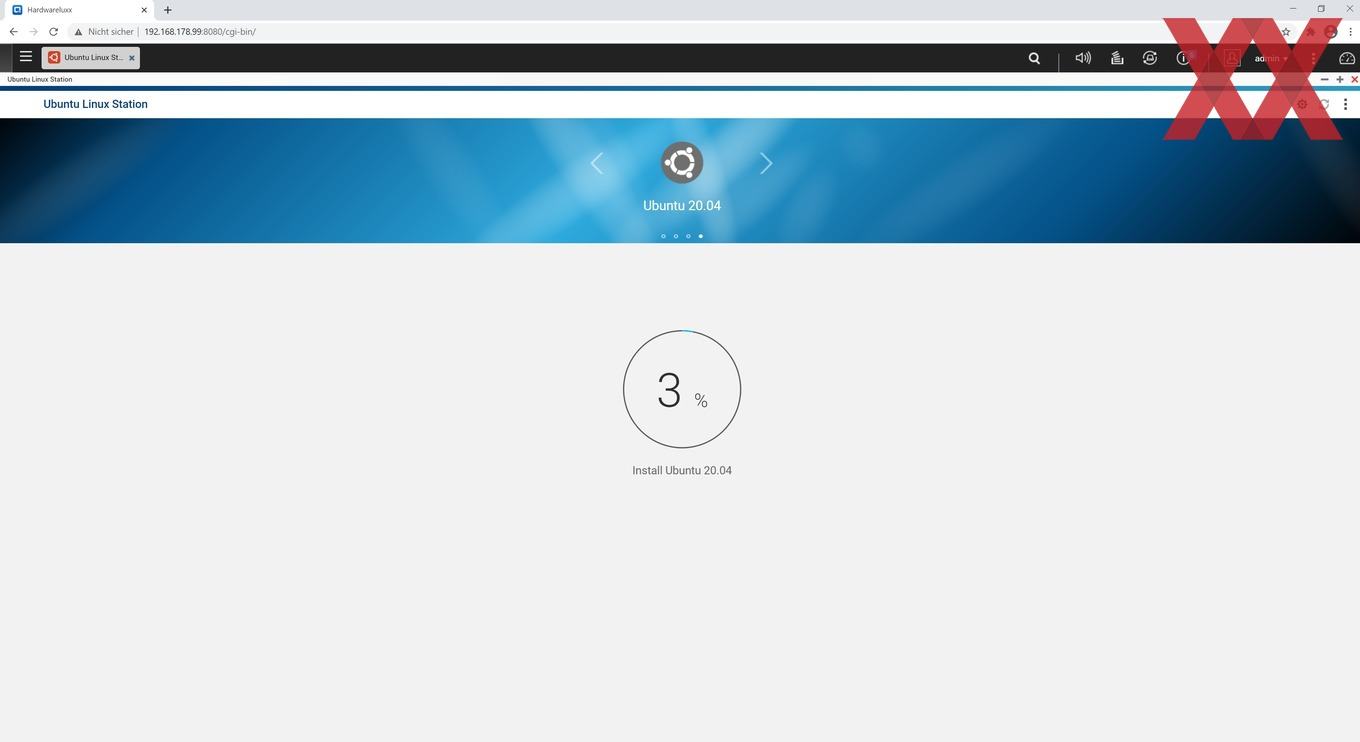Click the Install Ubuntu 20.04 status text

[682, 470]
